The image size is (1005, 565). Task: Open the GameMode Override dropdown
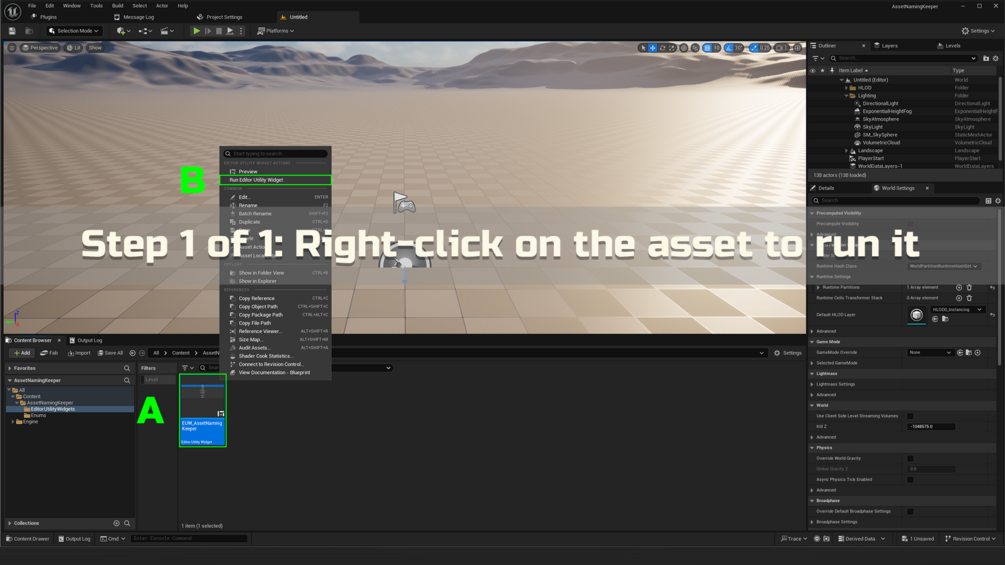(930, 352)
